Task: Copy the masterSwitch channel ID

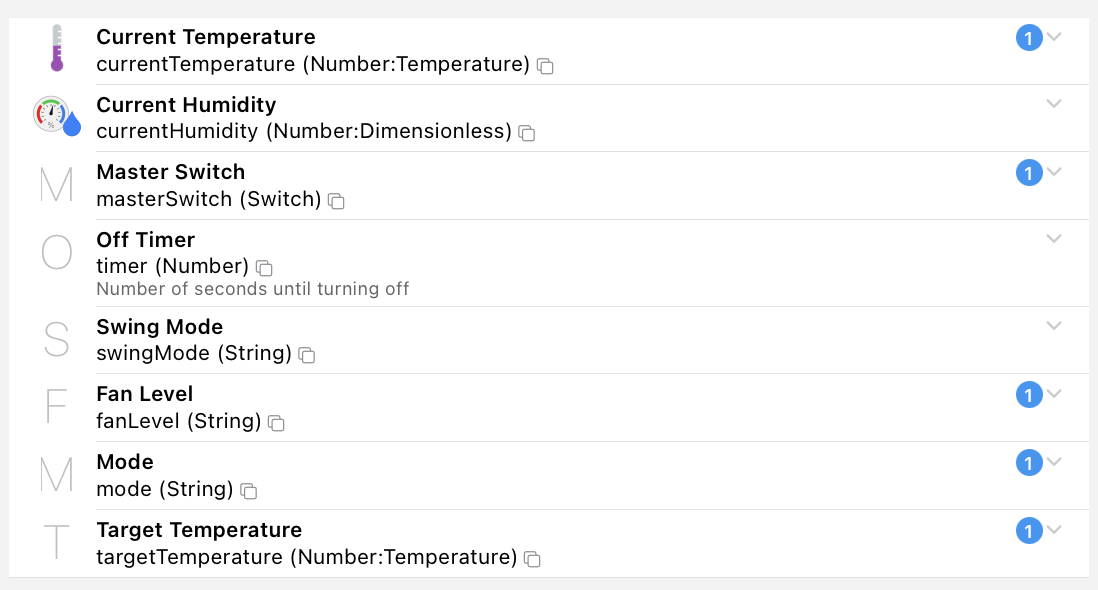Action: [x=337, y=201]
